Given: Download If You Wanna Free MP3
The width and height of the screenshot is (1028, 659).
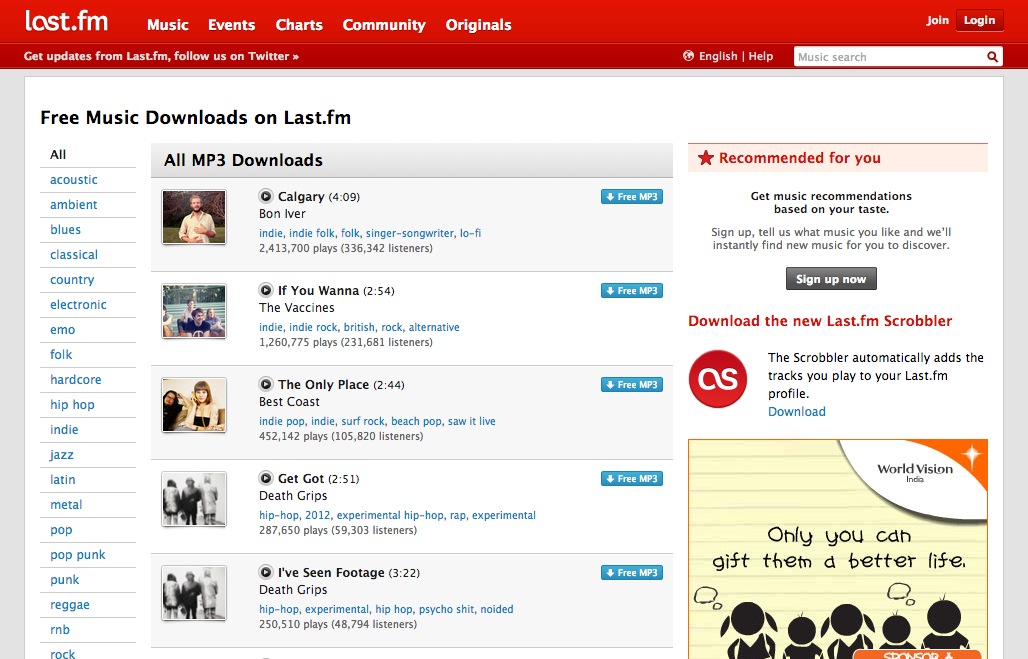Looking at the screenshot, I should 631,290.
